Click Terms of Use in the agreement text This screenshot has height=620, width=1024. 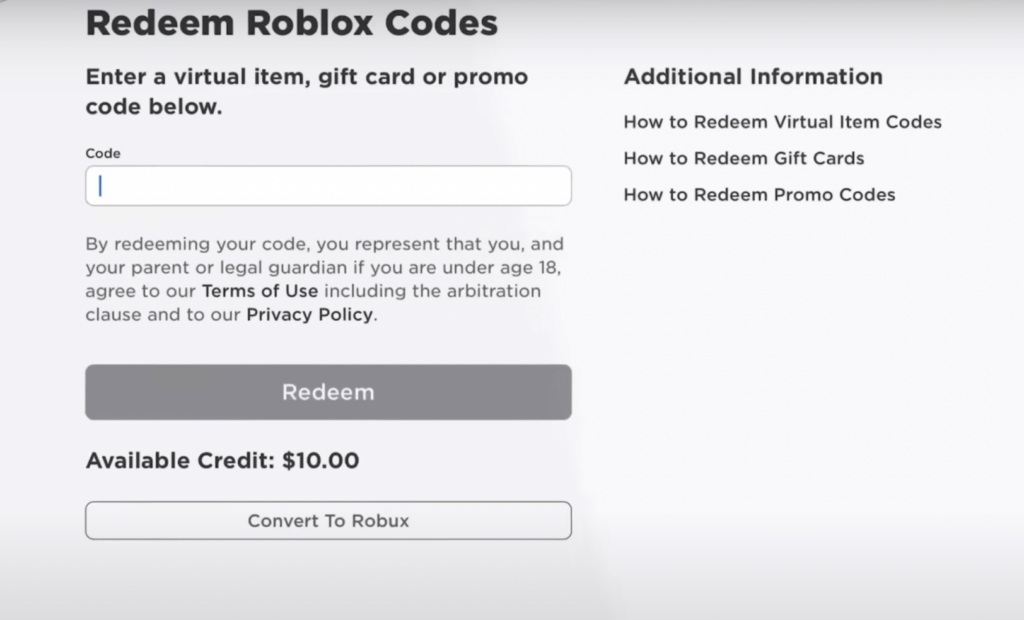click(x=260, y=291)
